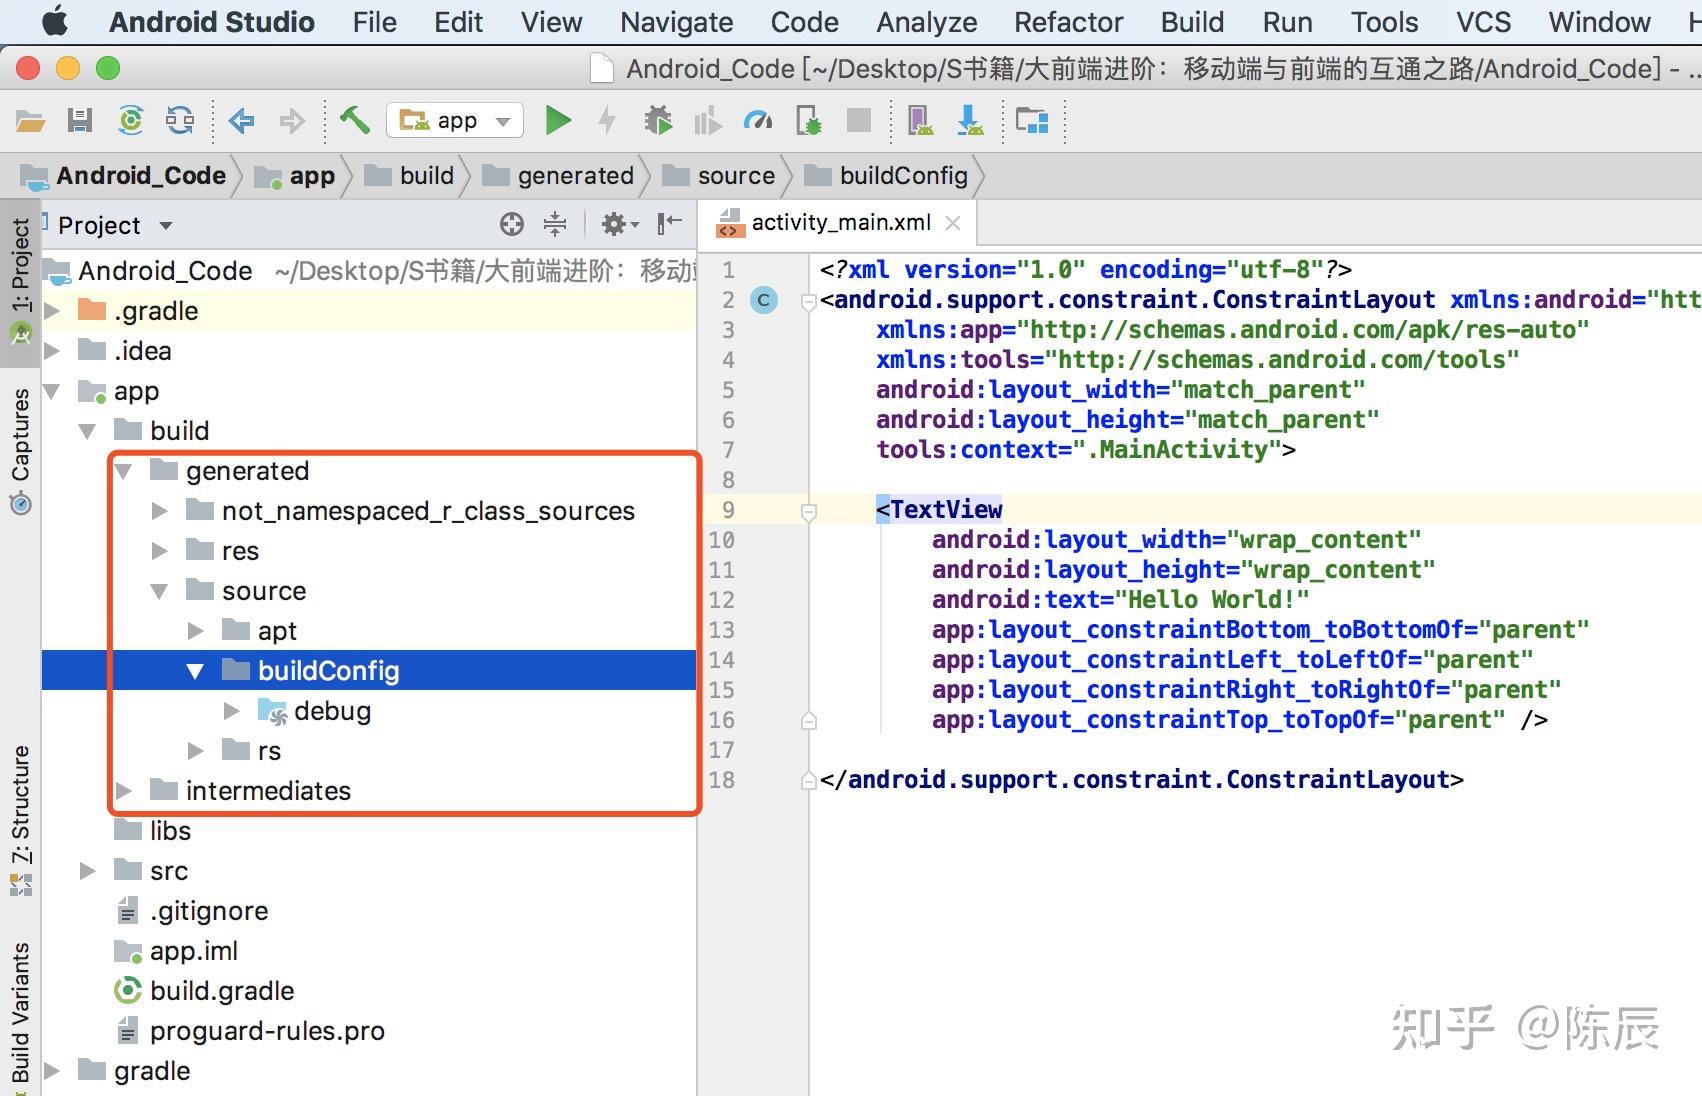This screenshot has height=1096, width=1702.
Task: Click the Debug app bug icon
Action: (x=657, y=121)
